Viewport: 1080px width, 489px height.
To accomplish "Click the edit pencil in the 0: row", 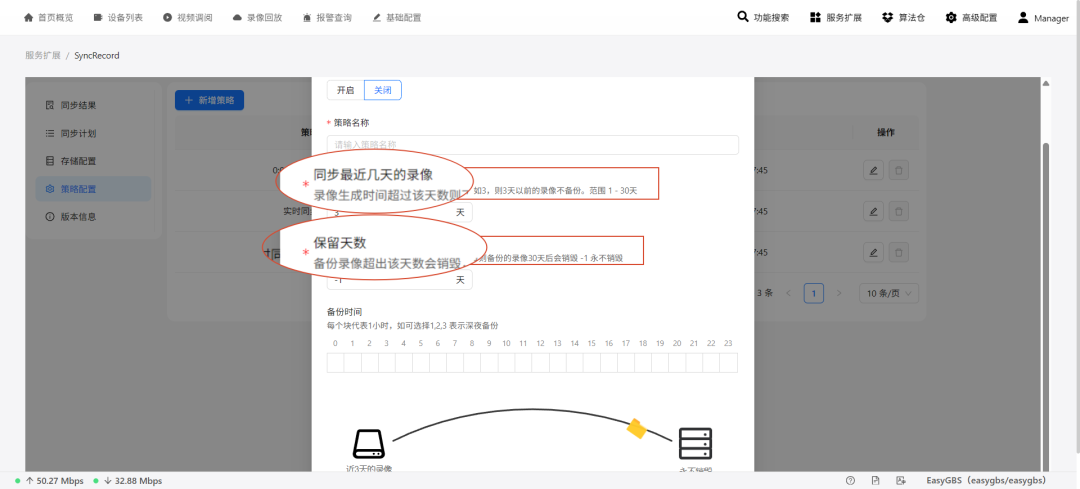I will (x=873, y=170).
